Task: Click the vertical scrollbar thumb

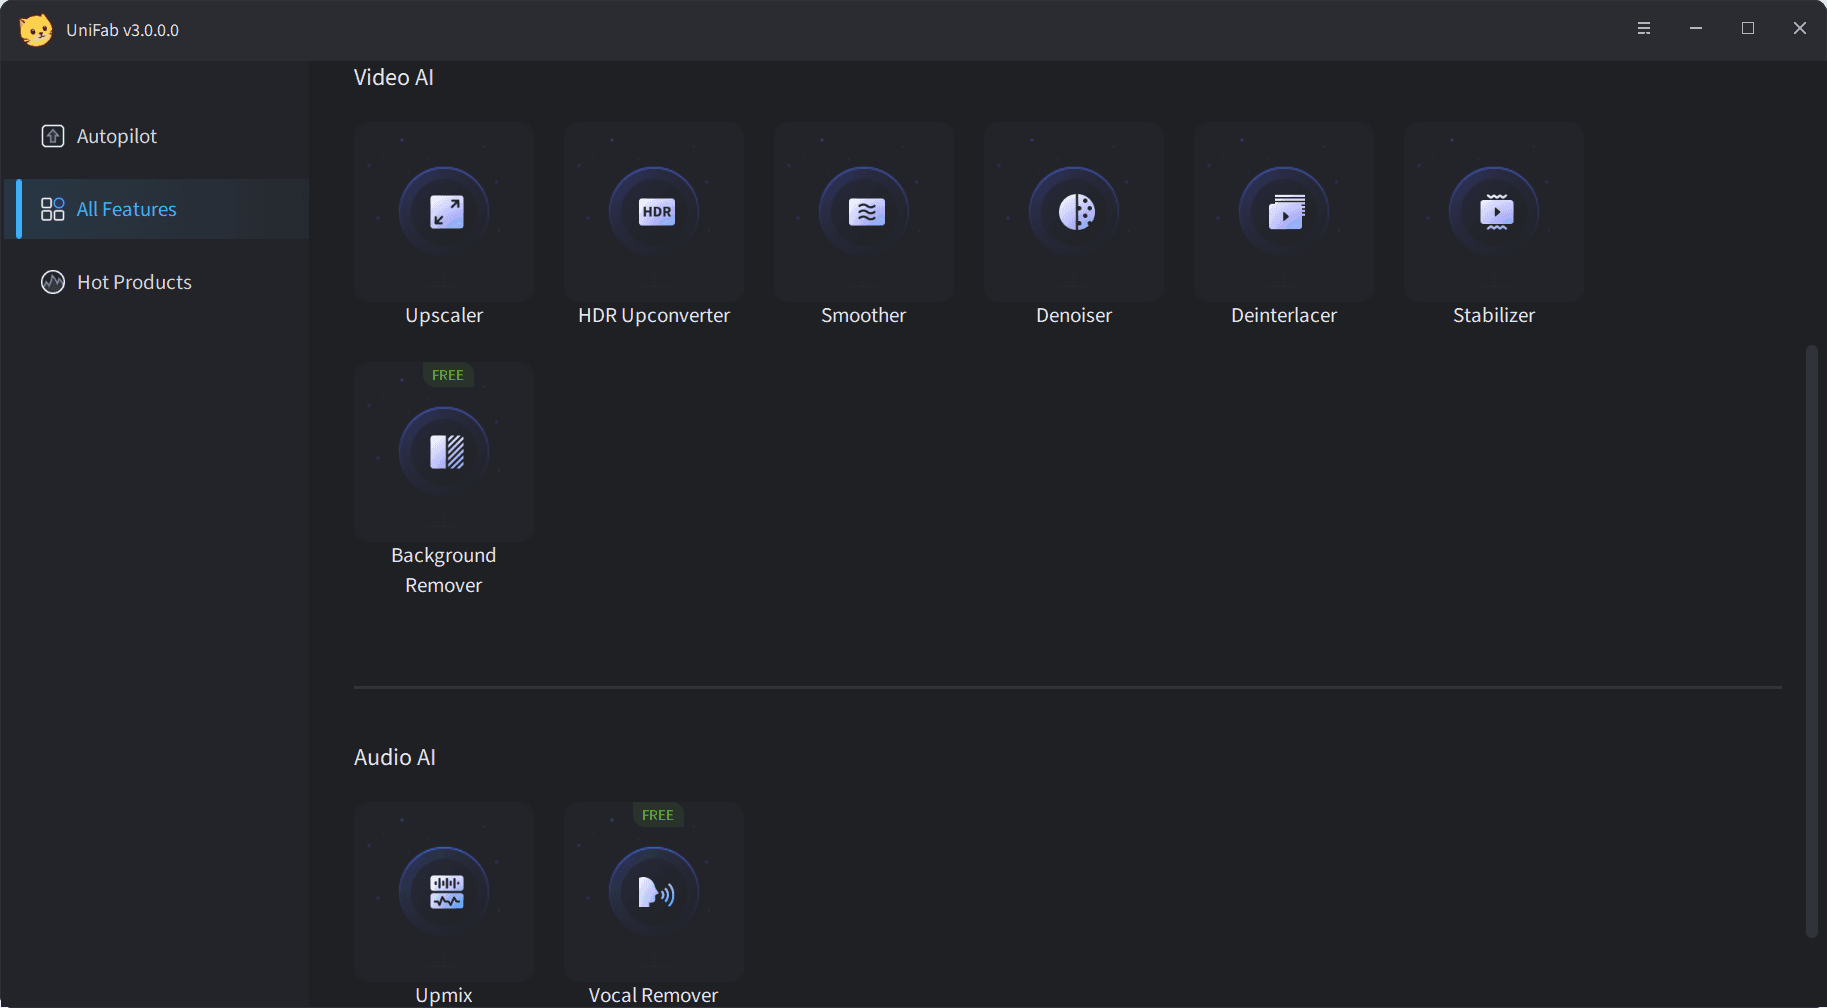Action: coord(1811,640)
